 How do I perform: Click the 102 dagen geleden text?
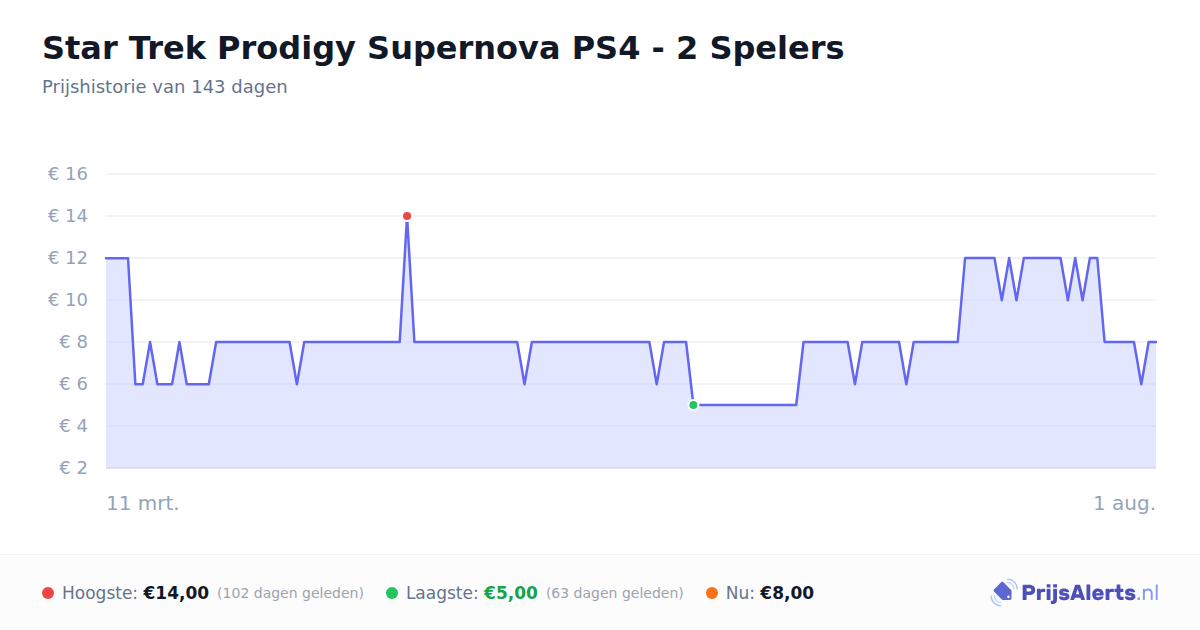coord(290,593)
